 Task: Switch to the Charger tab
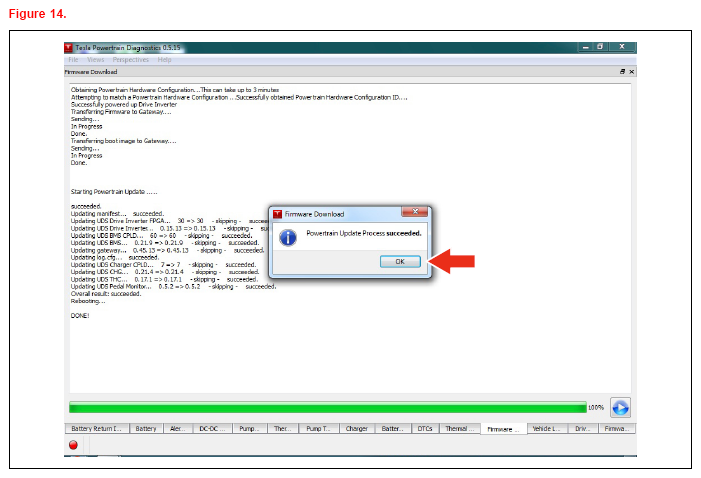point(357,428)
